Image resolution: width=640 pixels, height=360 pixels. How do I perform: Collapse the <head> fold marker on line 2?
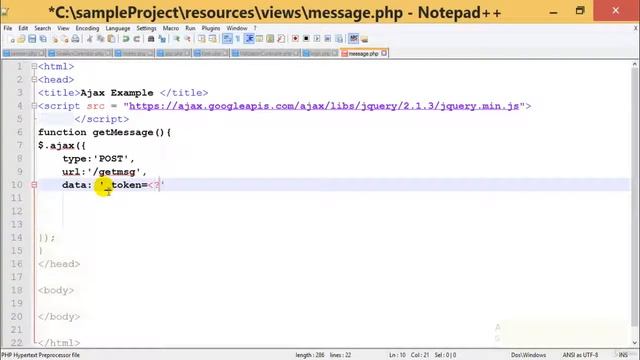point(34,79)
